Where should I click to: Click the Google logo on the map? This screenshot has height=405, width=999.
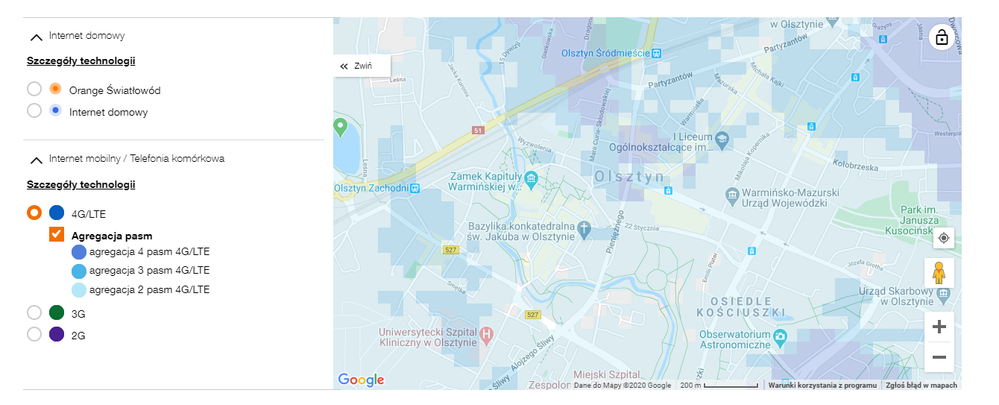tap(361, 380)
